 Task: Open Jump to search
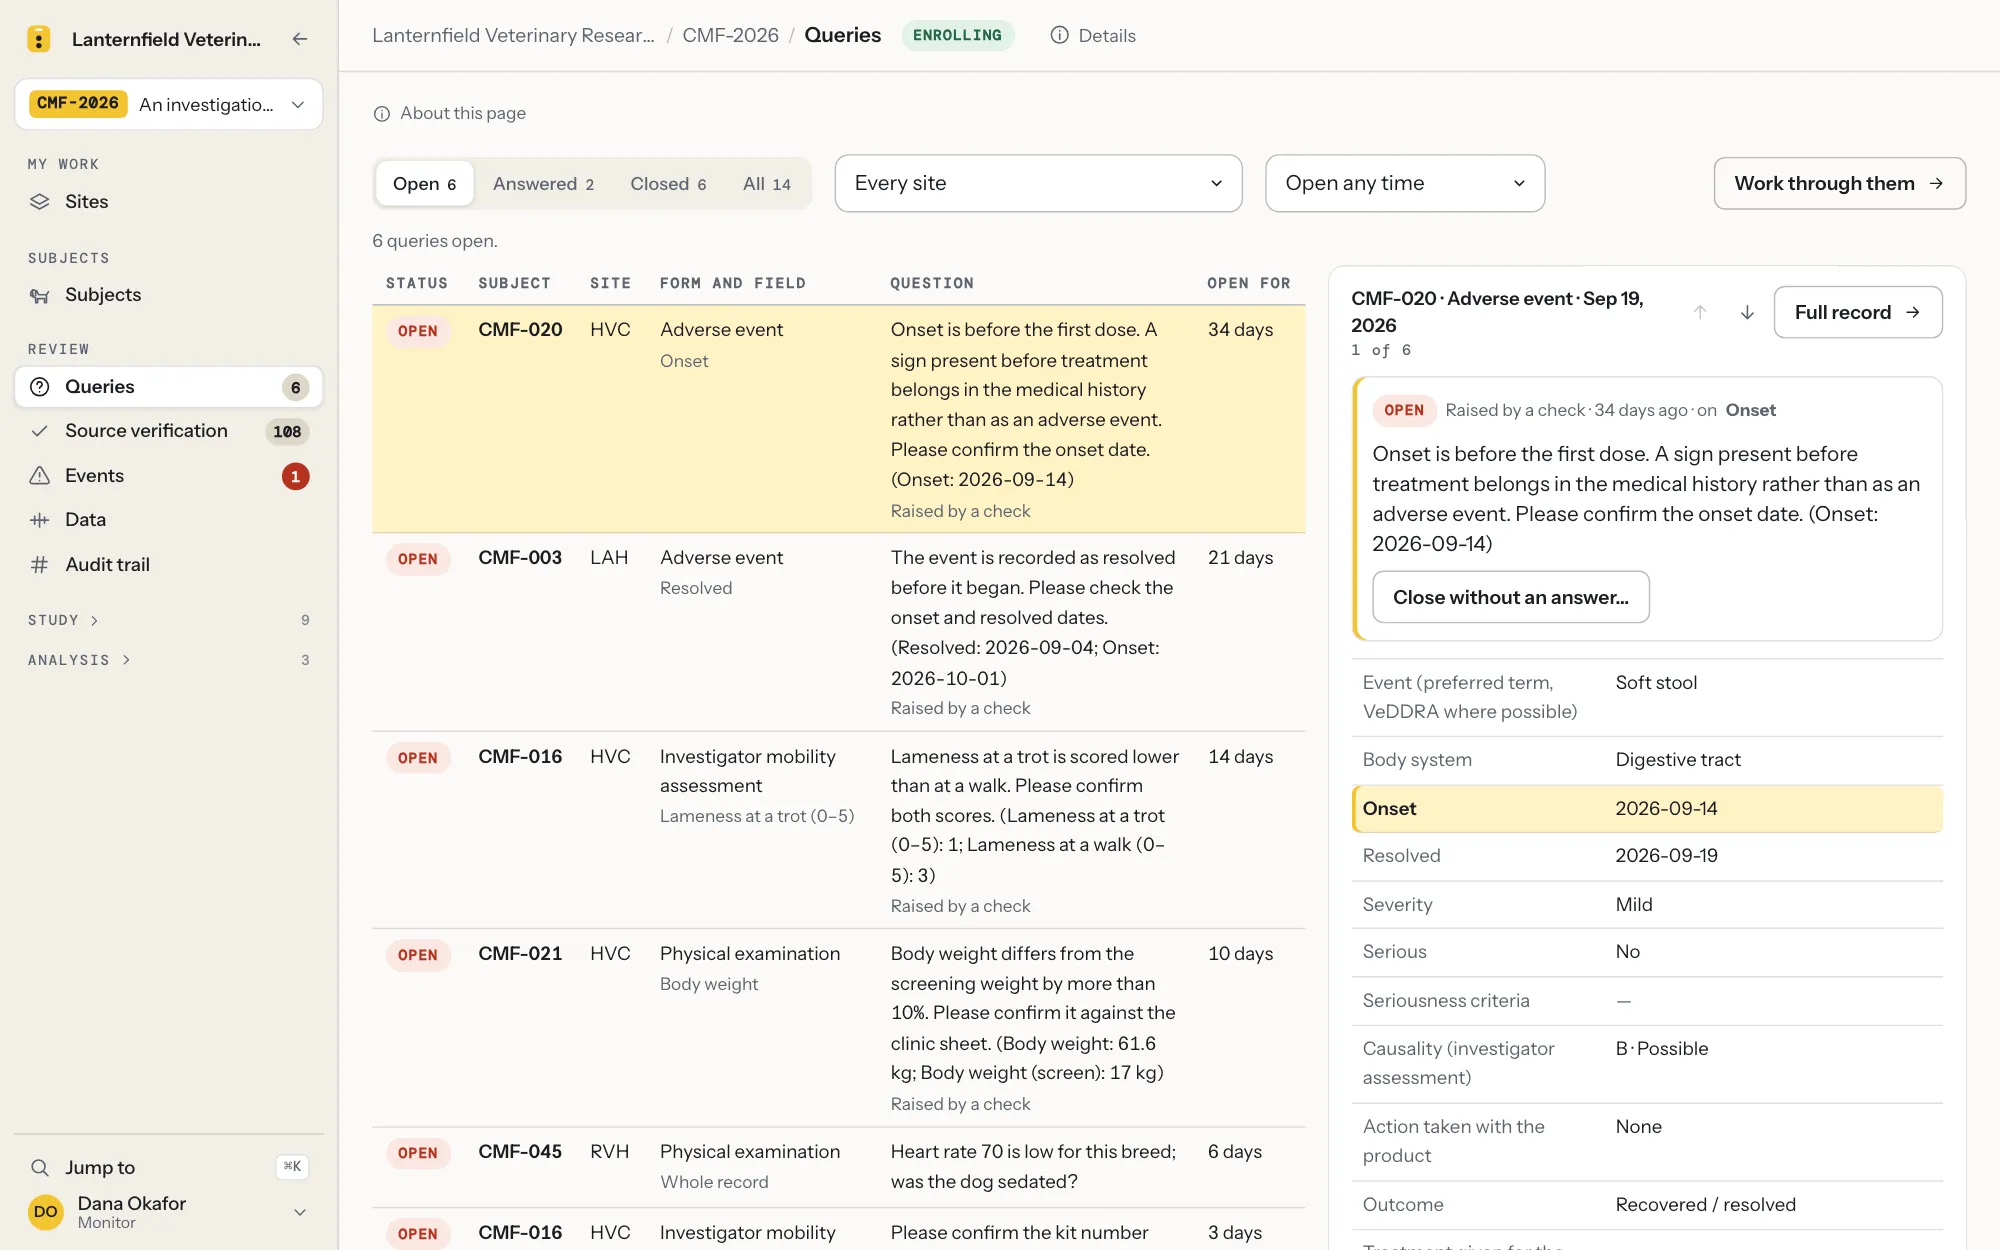point(168,1167)
